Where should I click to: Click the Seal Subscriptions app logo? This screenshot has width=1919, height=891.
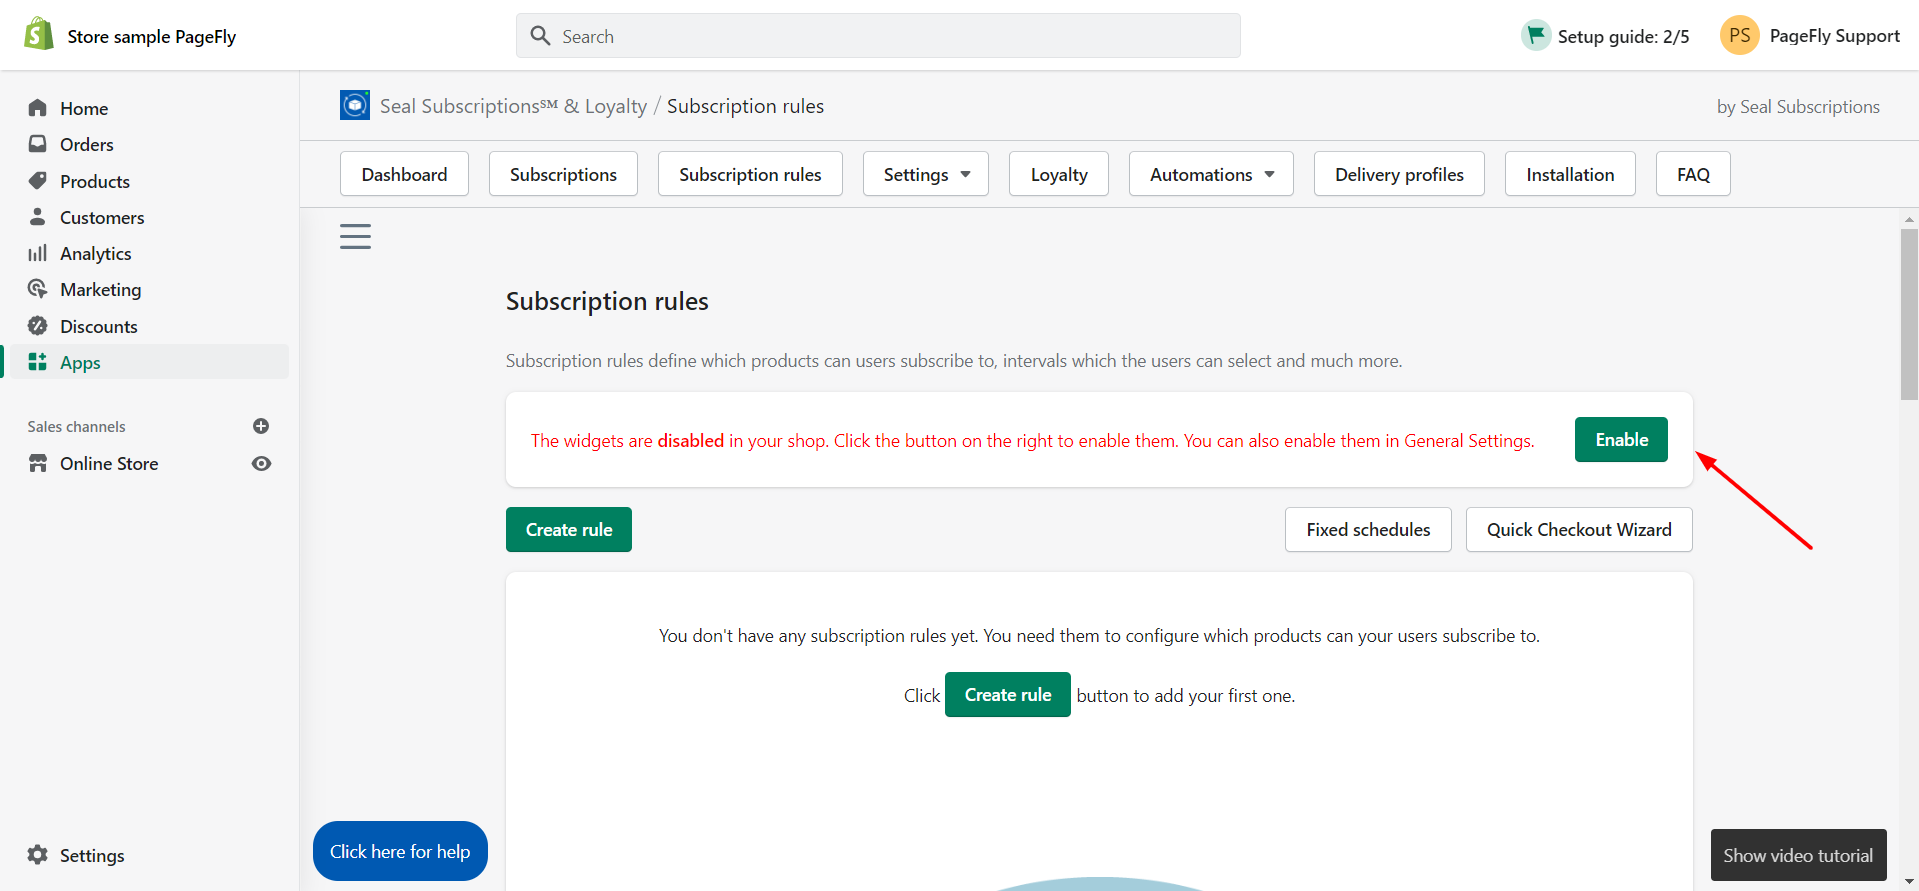click(x=355, y=105)
